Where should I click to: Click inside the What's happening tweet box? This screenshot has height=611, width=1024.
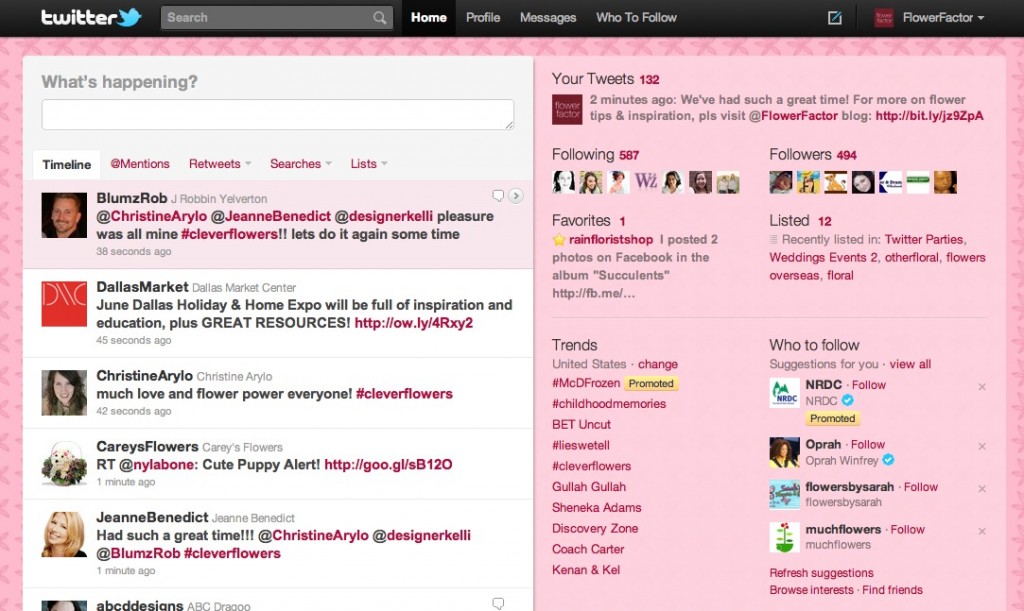pyautogui.click(x=278, y=115)
